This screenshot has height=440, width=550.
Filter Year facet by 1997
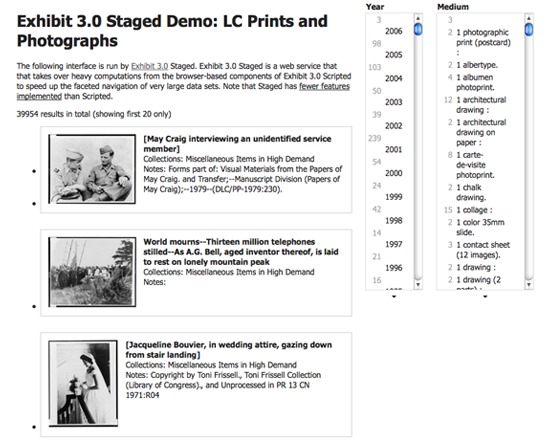tap(394, 244)
